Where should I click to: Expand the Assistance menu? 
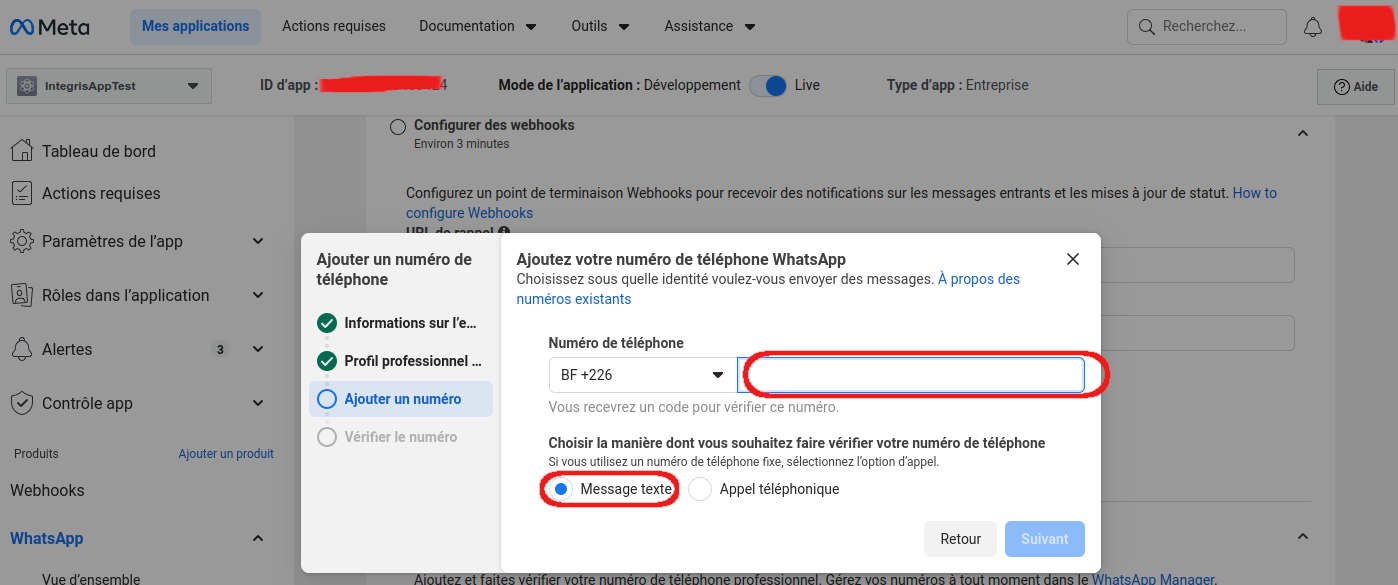tap(710, 26)
